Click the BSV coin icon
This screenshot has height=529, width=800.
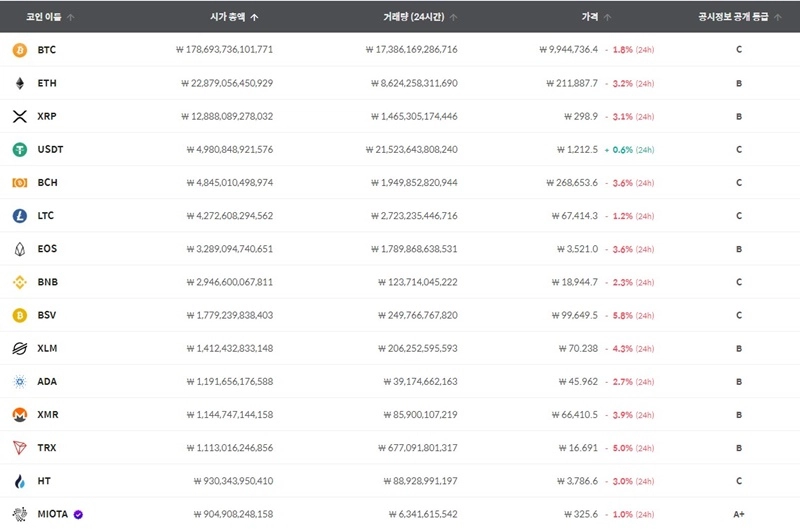19,315
